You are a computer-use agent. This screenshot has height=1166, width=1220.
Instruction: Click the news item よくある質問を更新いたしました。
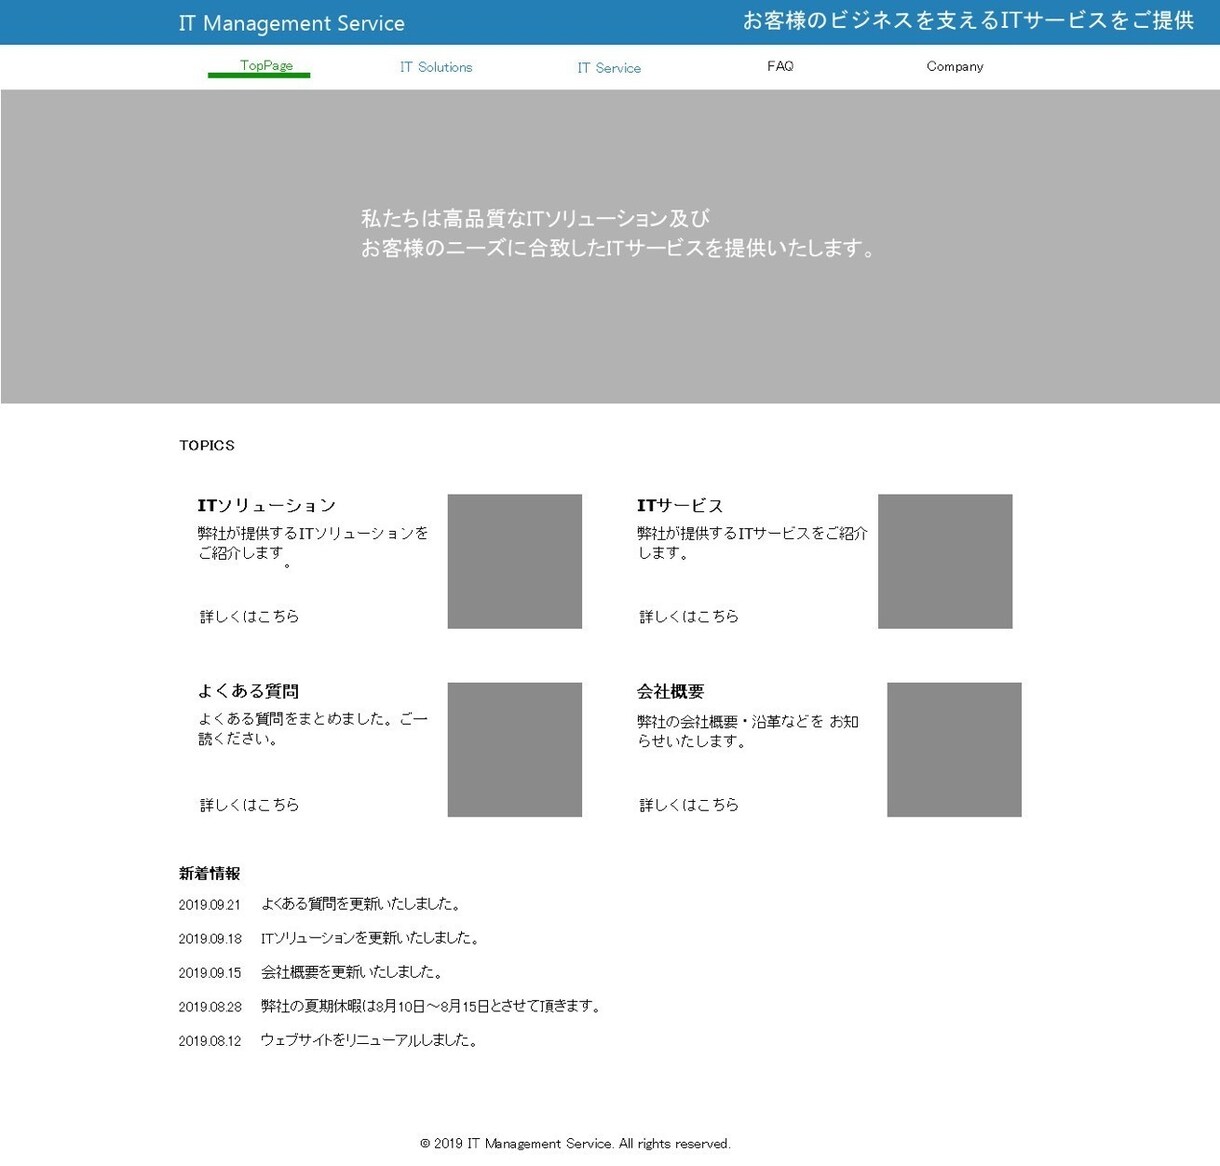tap(362, 904)
